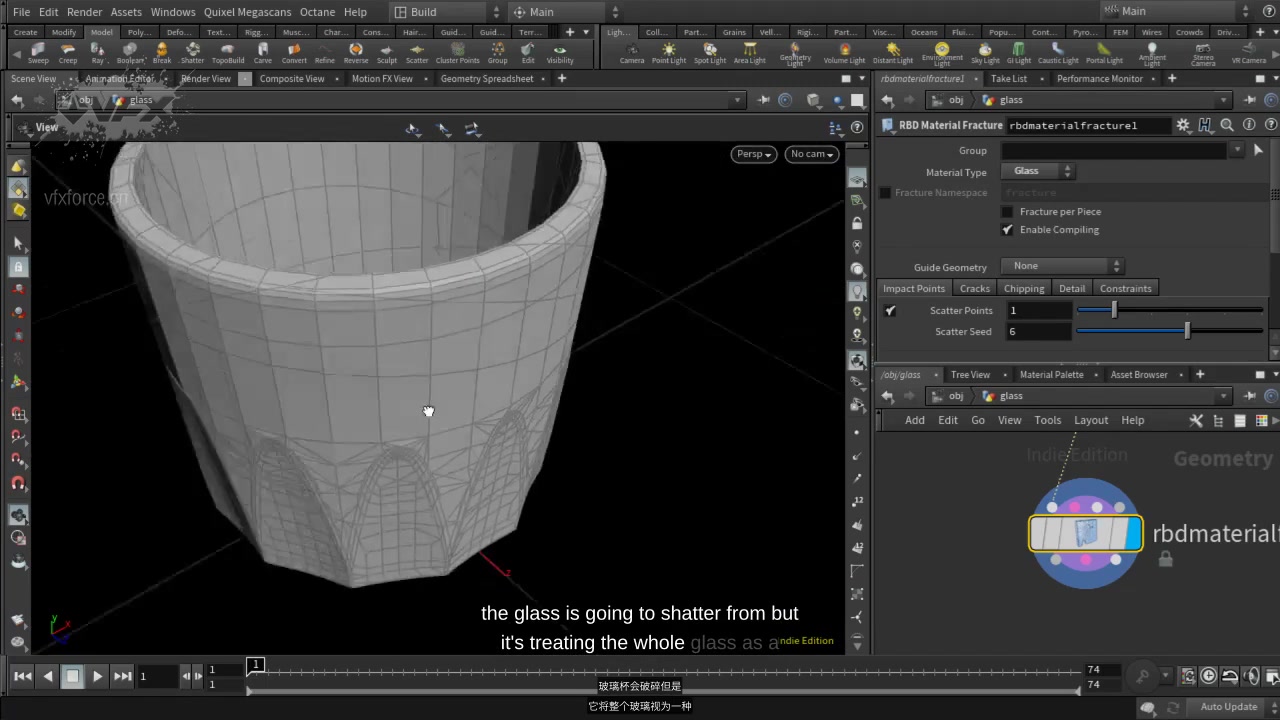
Task: Play the timeline forward
Action: [x=97, y=676]
